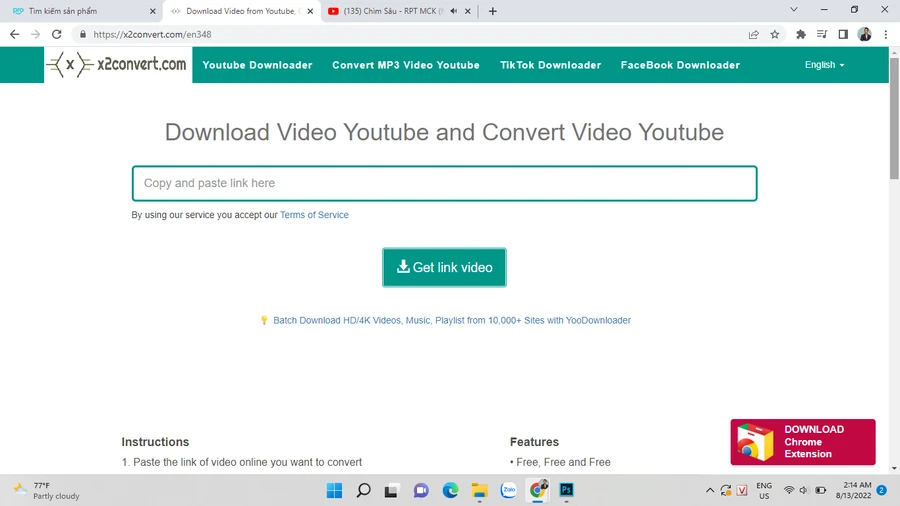
Task: Click the Download Chrome Extension banner
Action: coord(802,442)
